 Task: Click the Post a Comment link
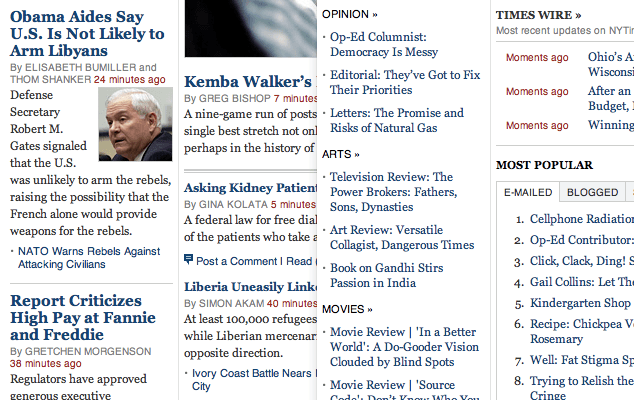(237, 261)
